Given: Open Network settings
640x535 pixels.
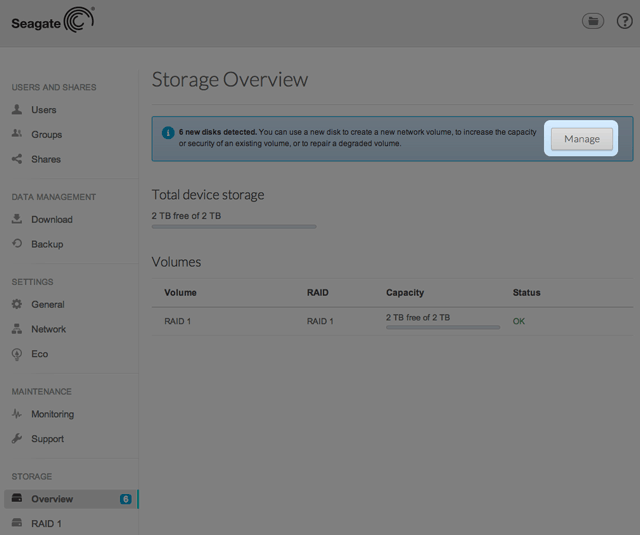Looking at the screenshot, I should point(48,329).
